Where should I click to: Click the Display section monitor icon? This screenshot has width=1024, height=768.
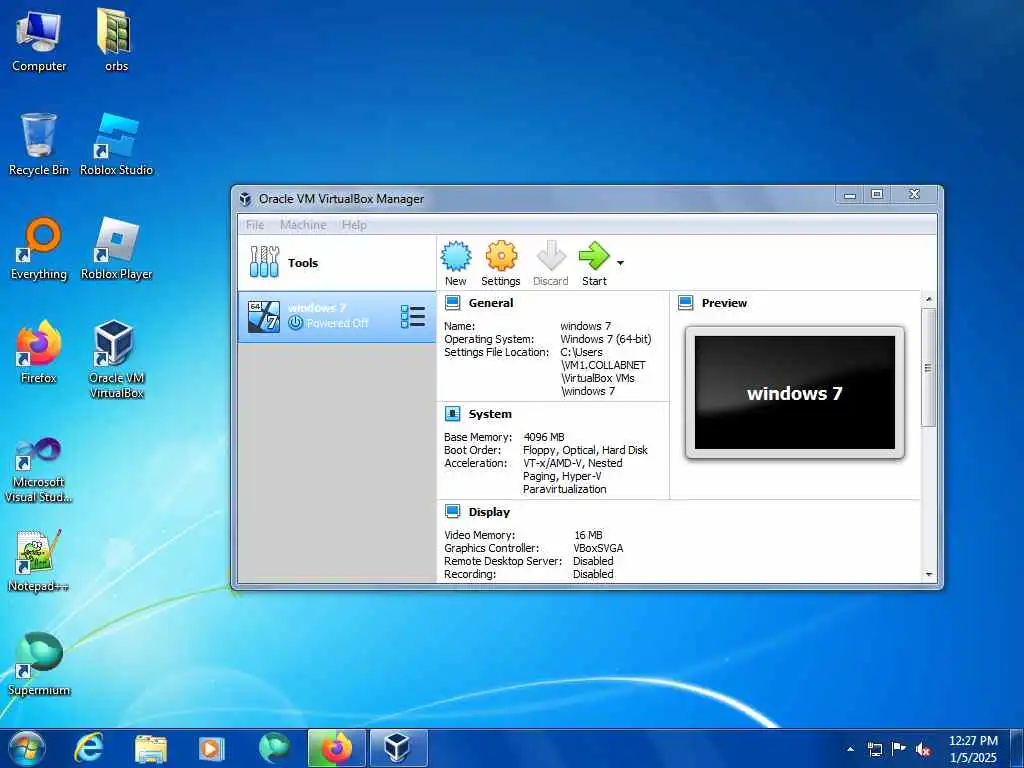click(x=453, y=511)
